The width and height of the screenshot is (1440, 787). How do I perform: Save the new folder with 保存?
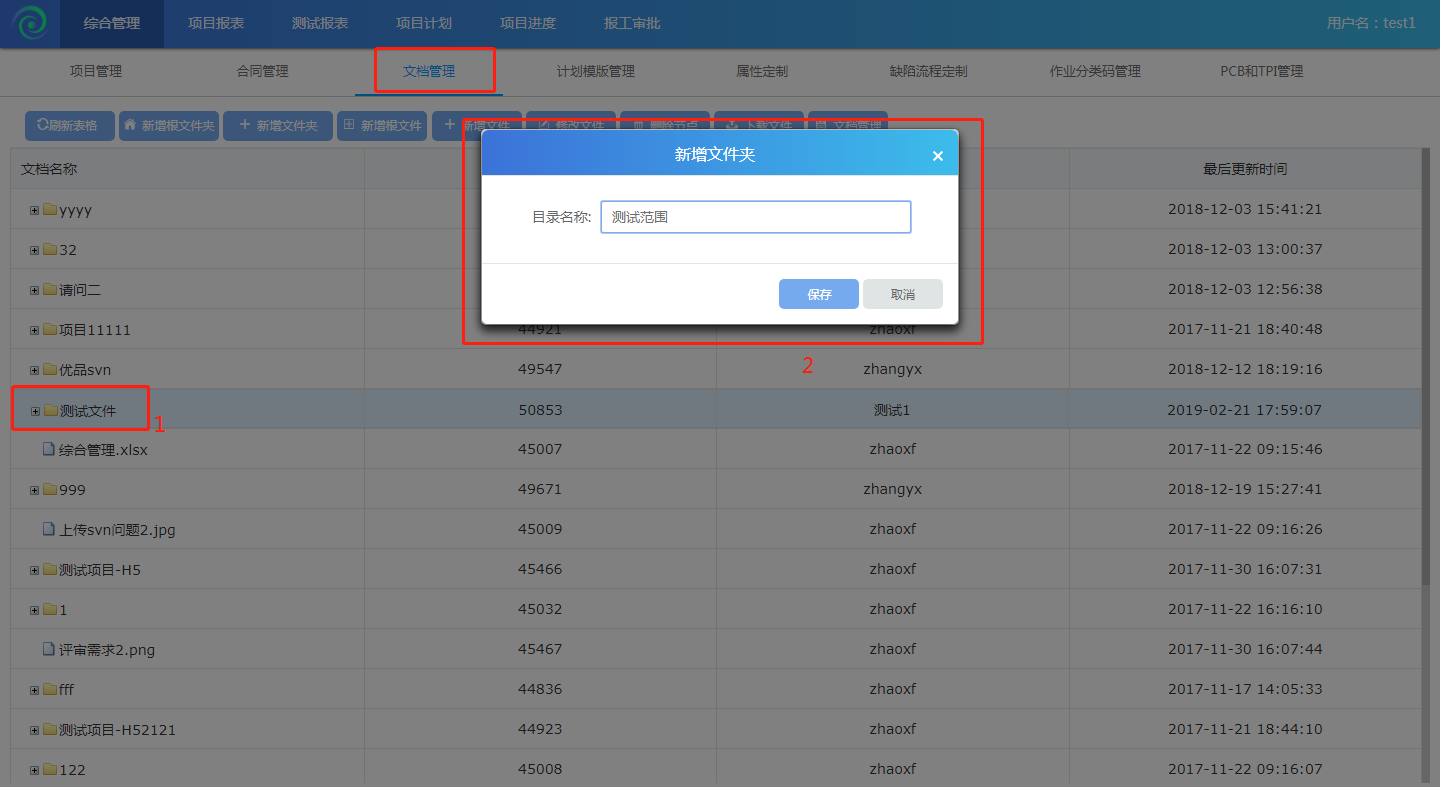coord(818,295)
